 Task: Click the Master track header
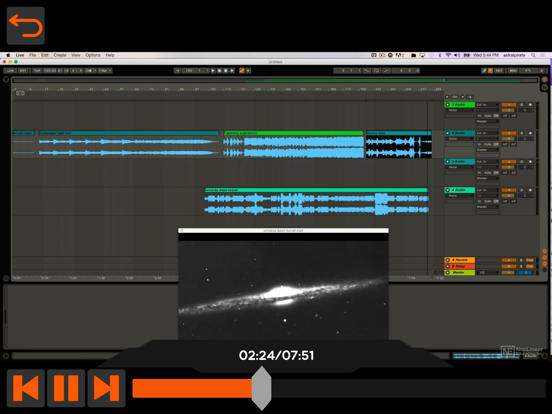pos(460,273)
